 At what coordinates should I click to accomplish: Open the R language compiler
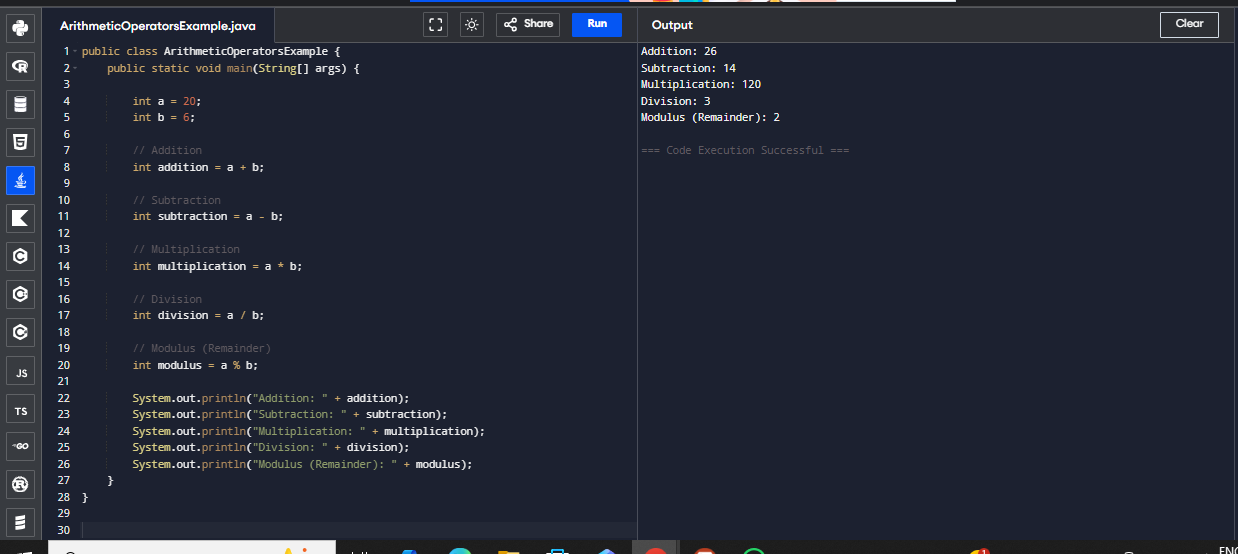pyautogui.click(x=20, y=66)
